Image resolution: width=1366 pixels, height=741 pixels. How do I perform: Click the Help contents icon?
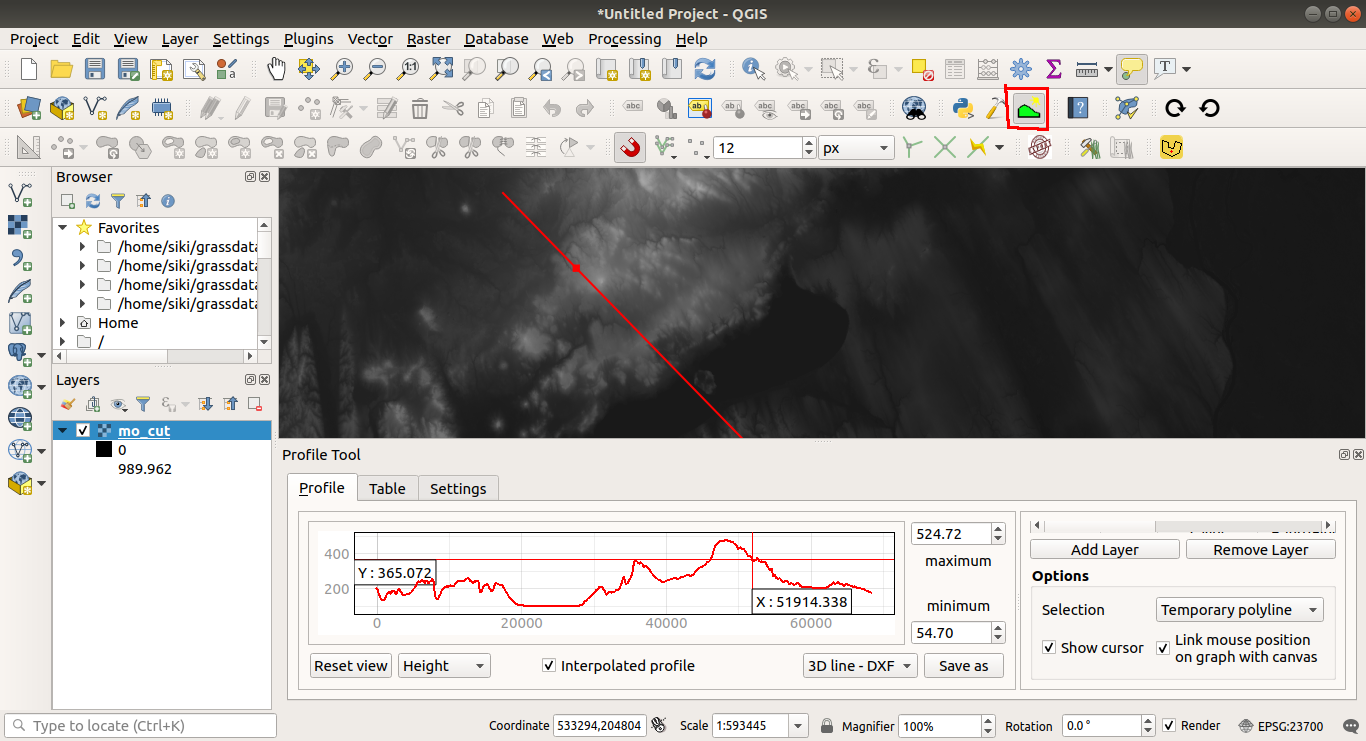pyautogui.click(x=1077, y=108)
